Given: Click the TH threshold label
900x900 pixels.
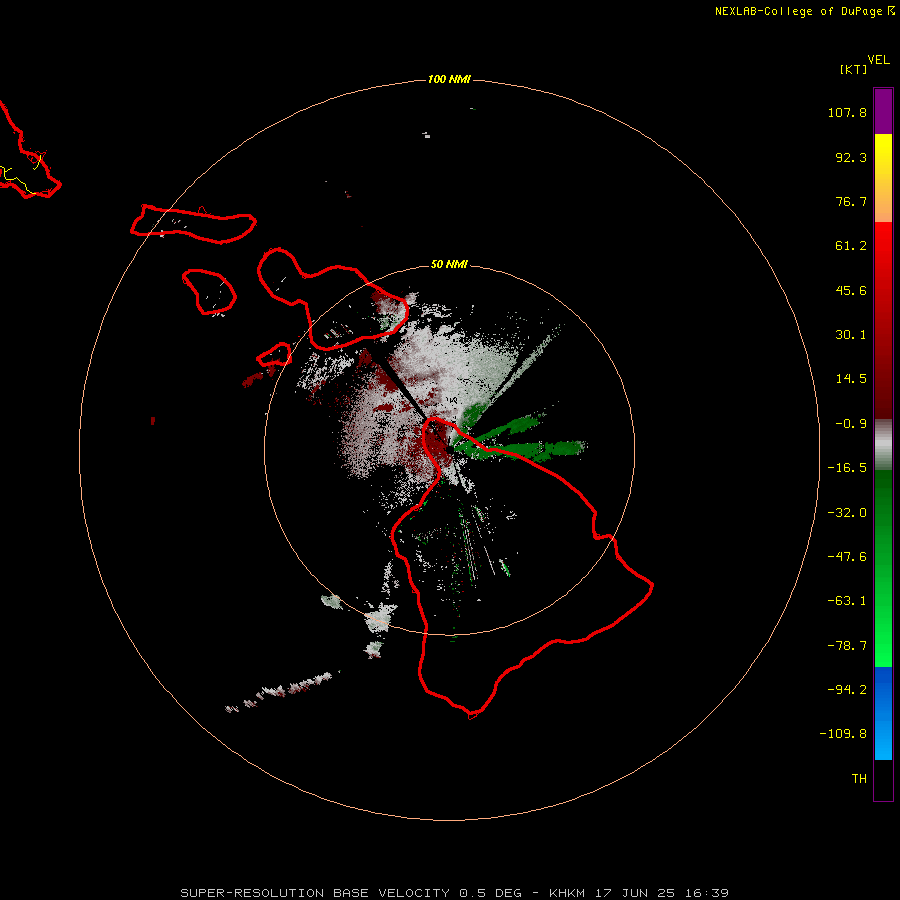Looking at the screenshot, I should pos(859,778).
